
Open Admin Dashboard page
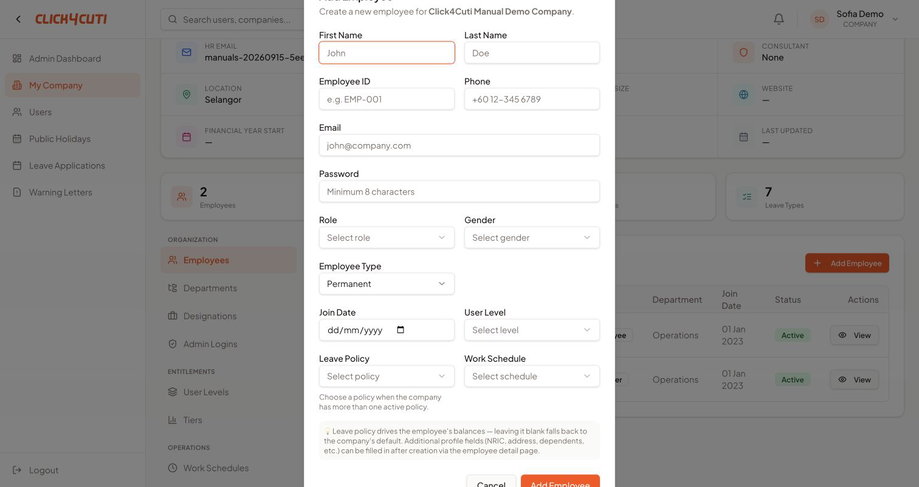73,59
